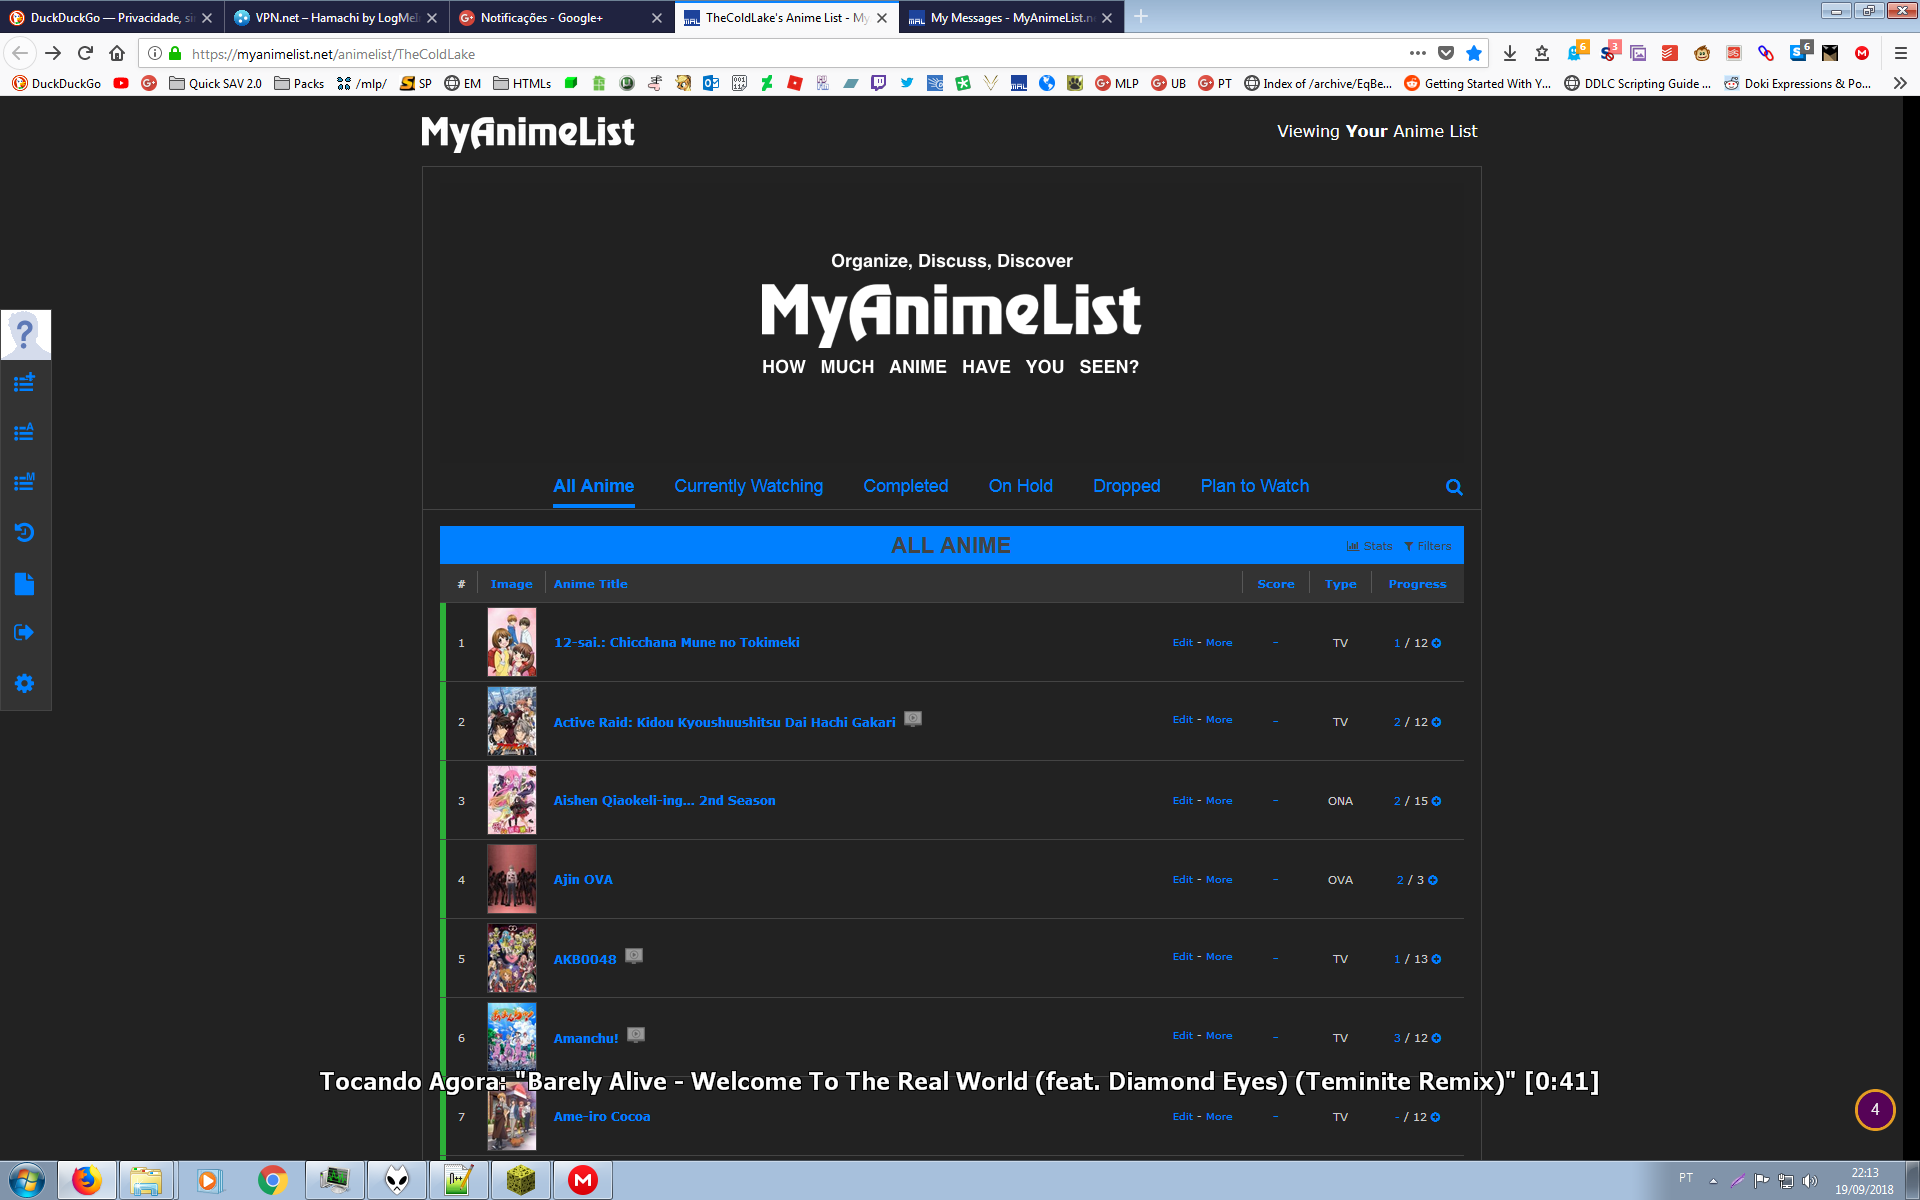Click the sidebar logout arrow icon
Image resolution: width=1920 pixels, height=1200 pixels.
24,632
